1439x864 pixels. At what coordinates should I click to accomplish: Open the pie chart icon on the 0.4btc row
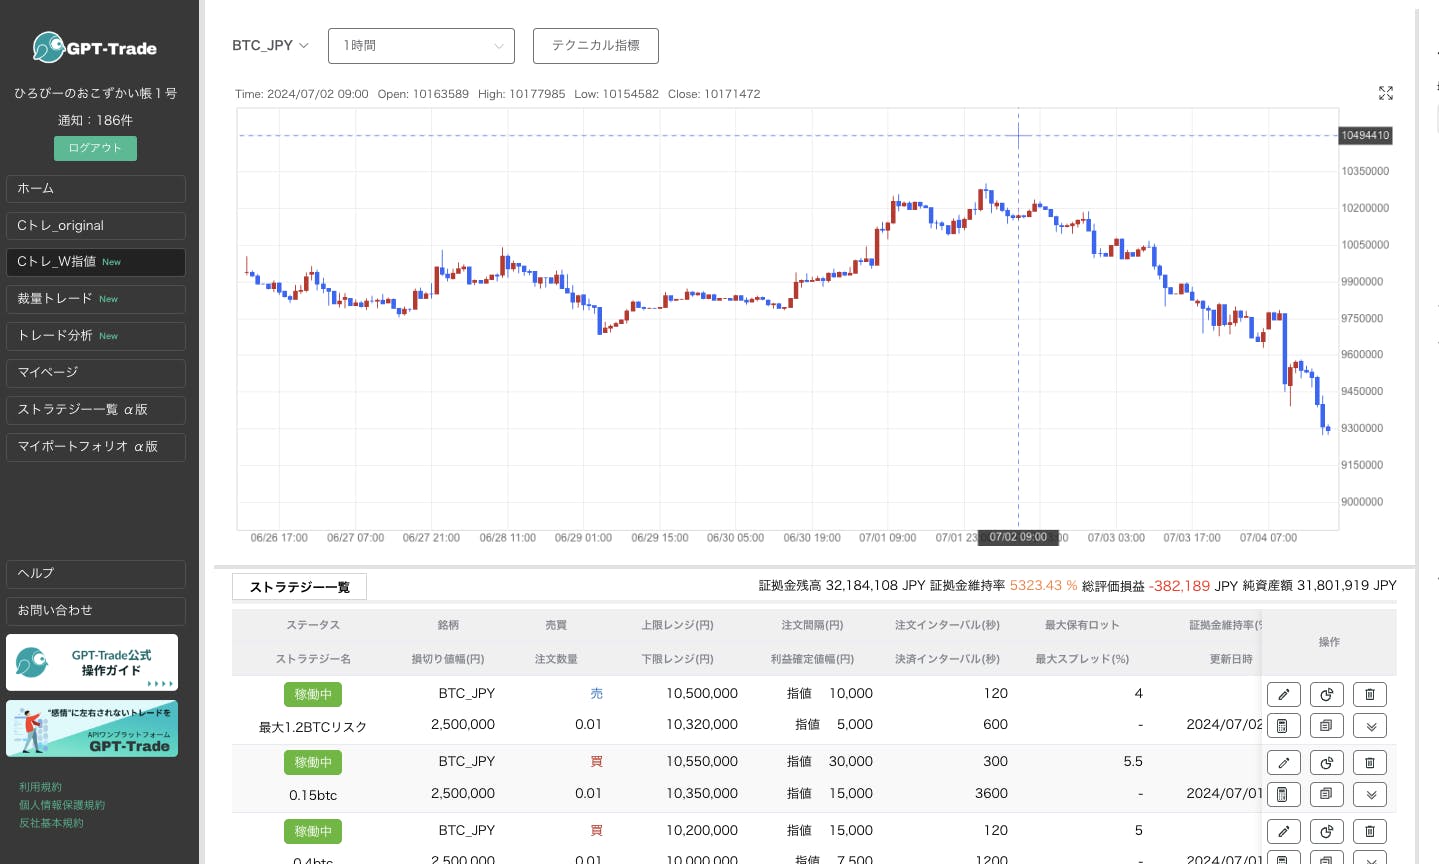[1326, 831]
